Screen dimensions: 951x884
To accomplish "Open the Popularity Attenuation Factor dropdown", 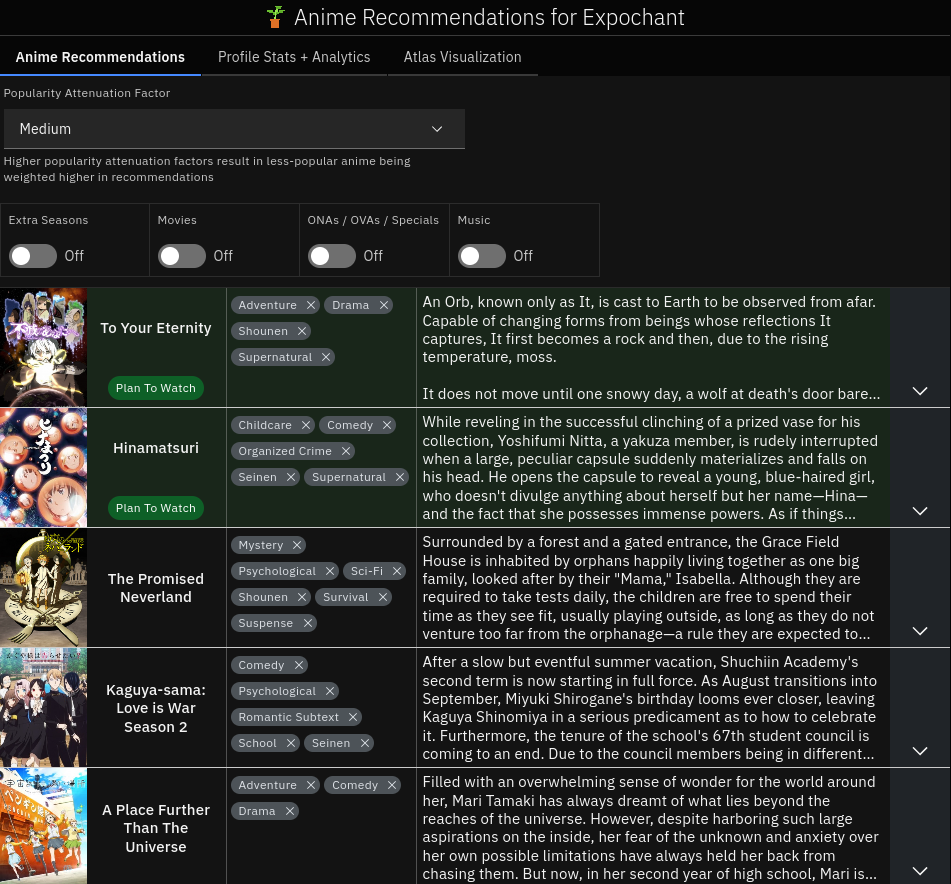I will point(234,129).
